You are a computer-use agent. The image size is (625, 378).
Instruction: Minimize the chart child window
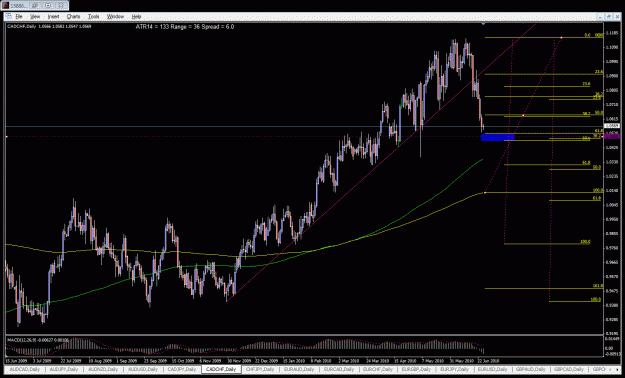point(602,17)
